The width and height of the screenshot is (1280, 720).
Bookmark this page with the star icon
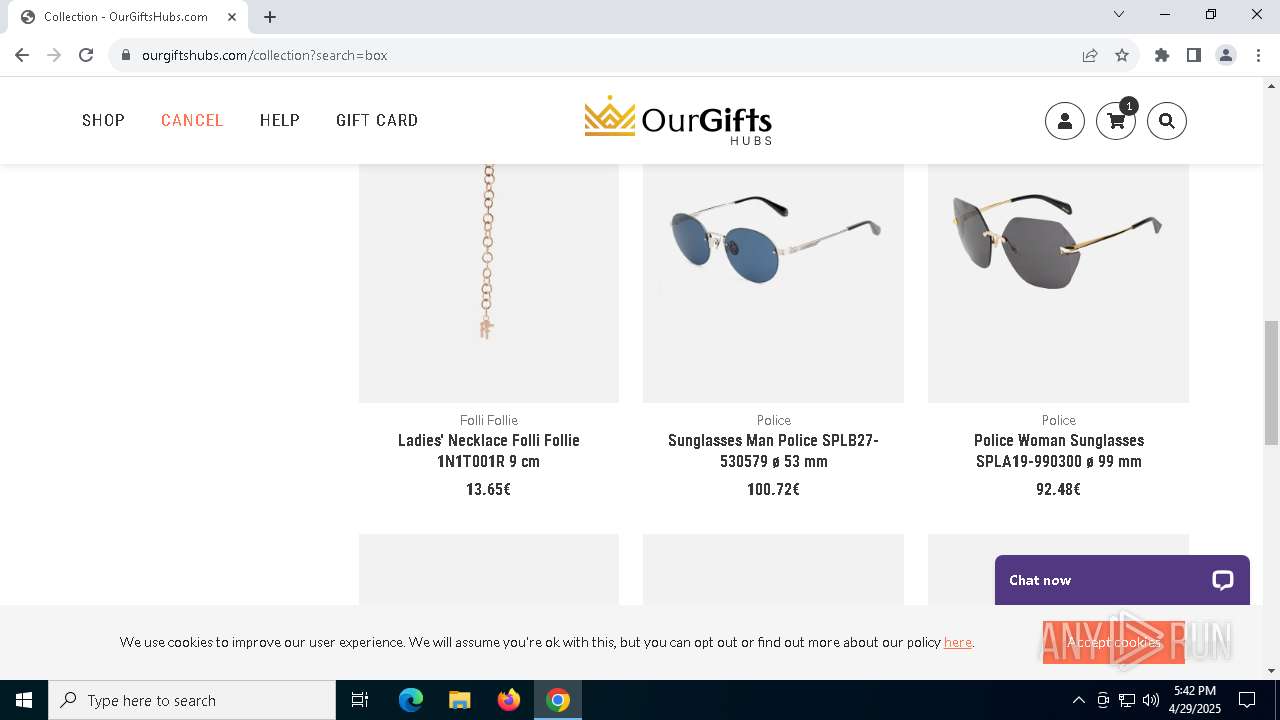(x=1122, y=55)
